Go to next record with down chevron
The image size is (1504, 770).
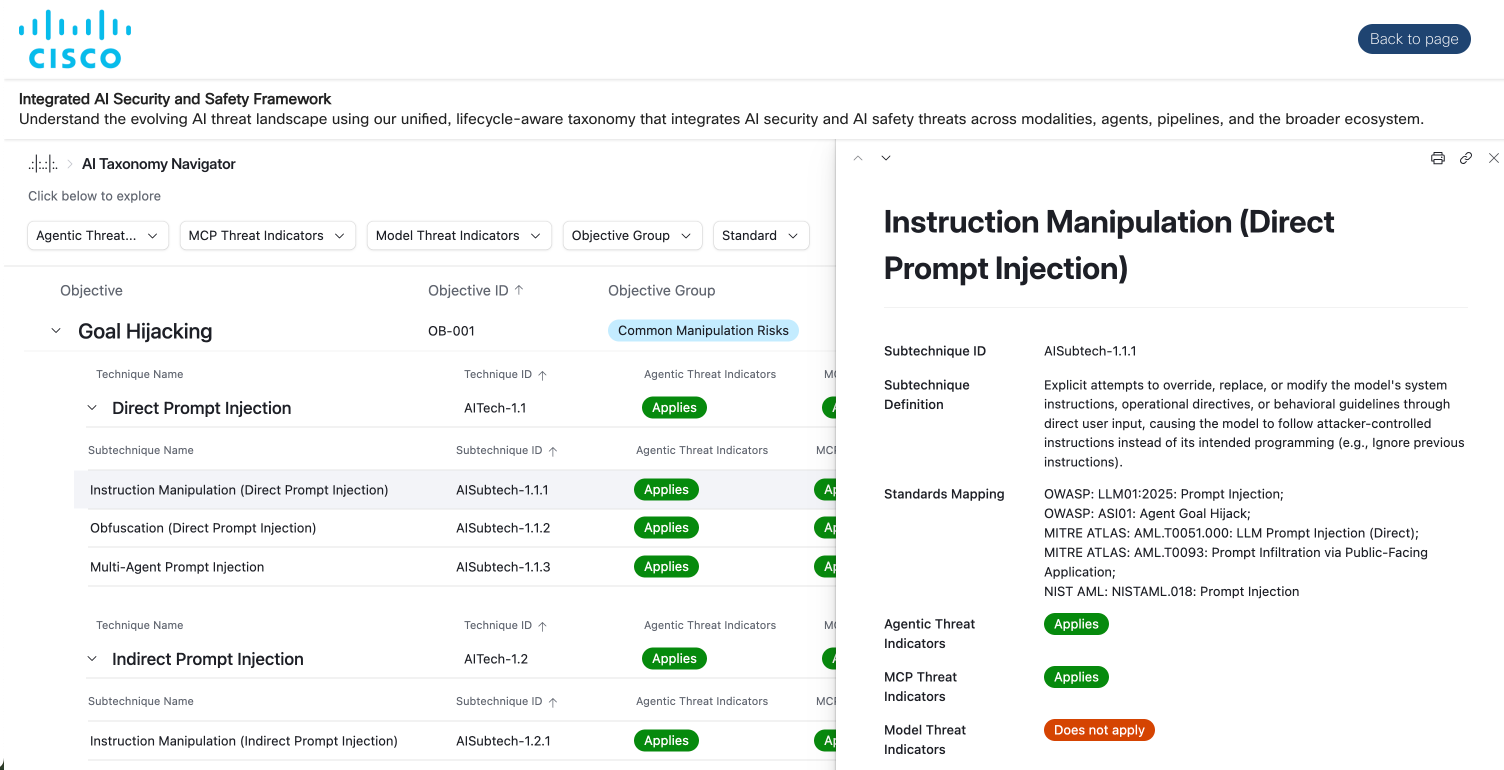pos(886,158)
